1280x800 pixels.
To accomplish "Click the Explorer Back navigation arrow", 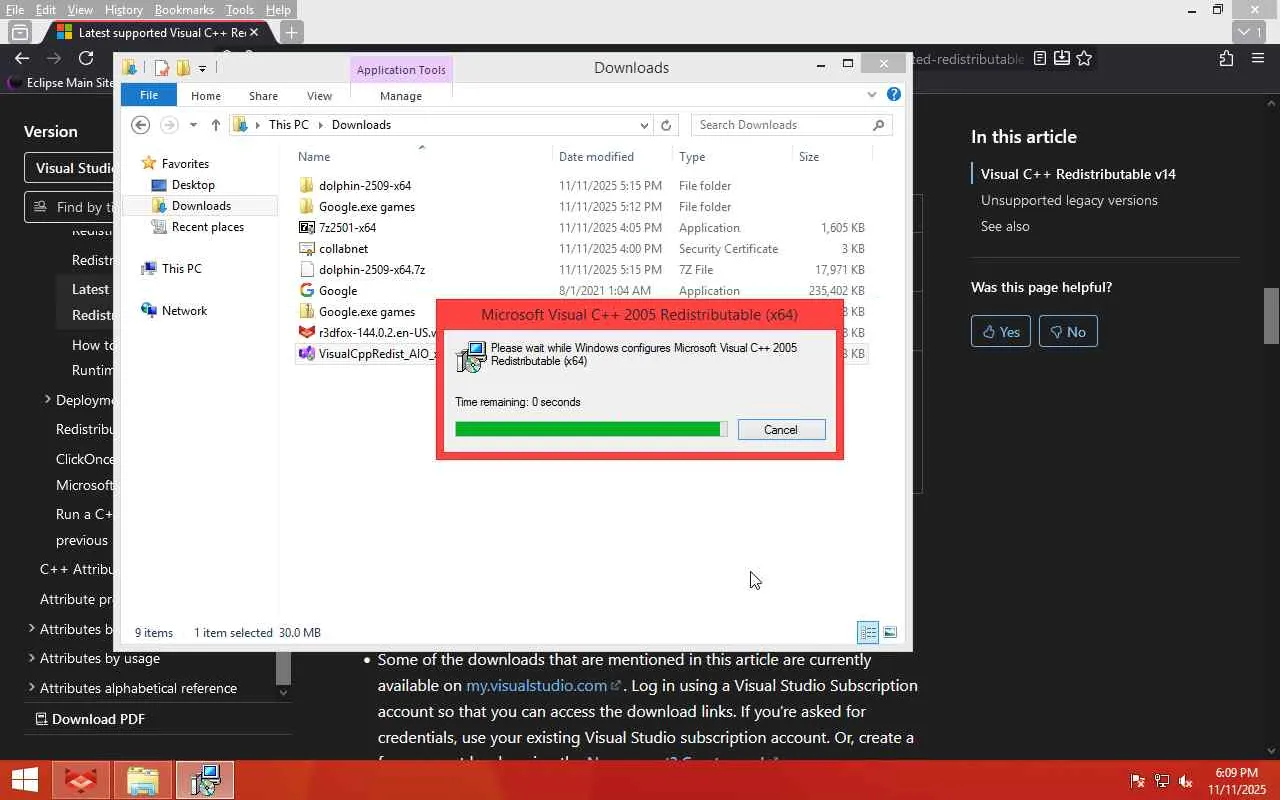I will [141, 125].
